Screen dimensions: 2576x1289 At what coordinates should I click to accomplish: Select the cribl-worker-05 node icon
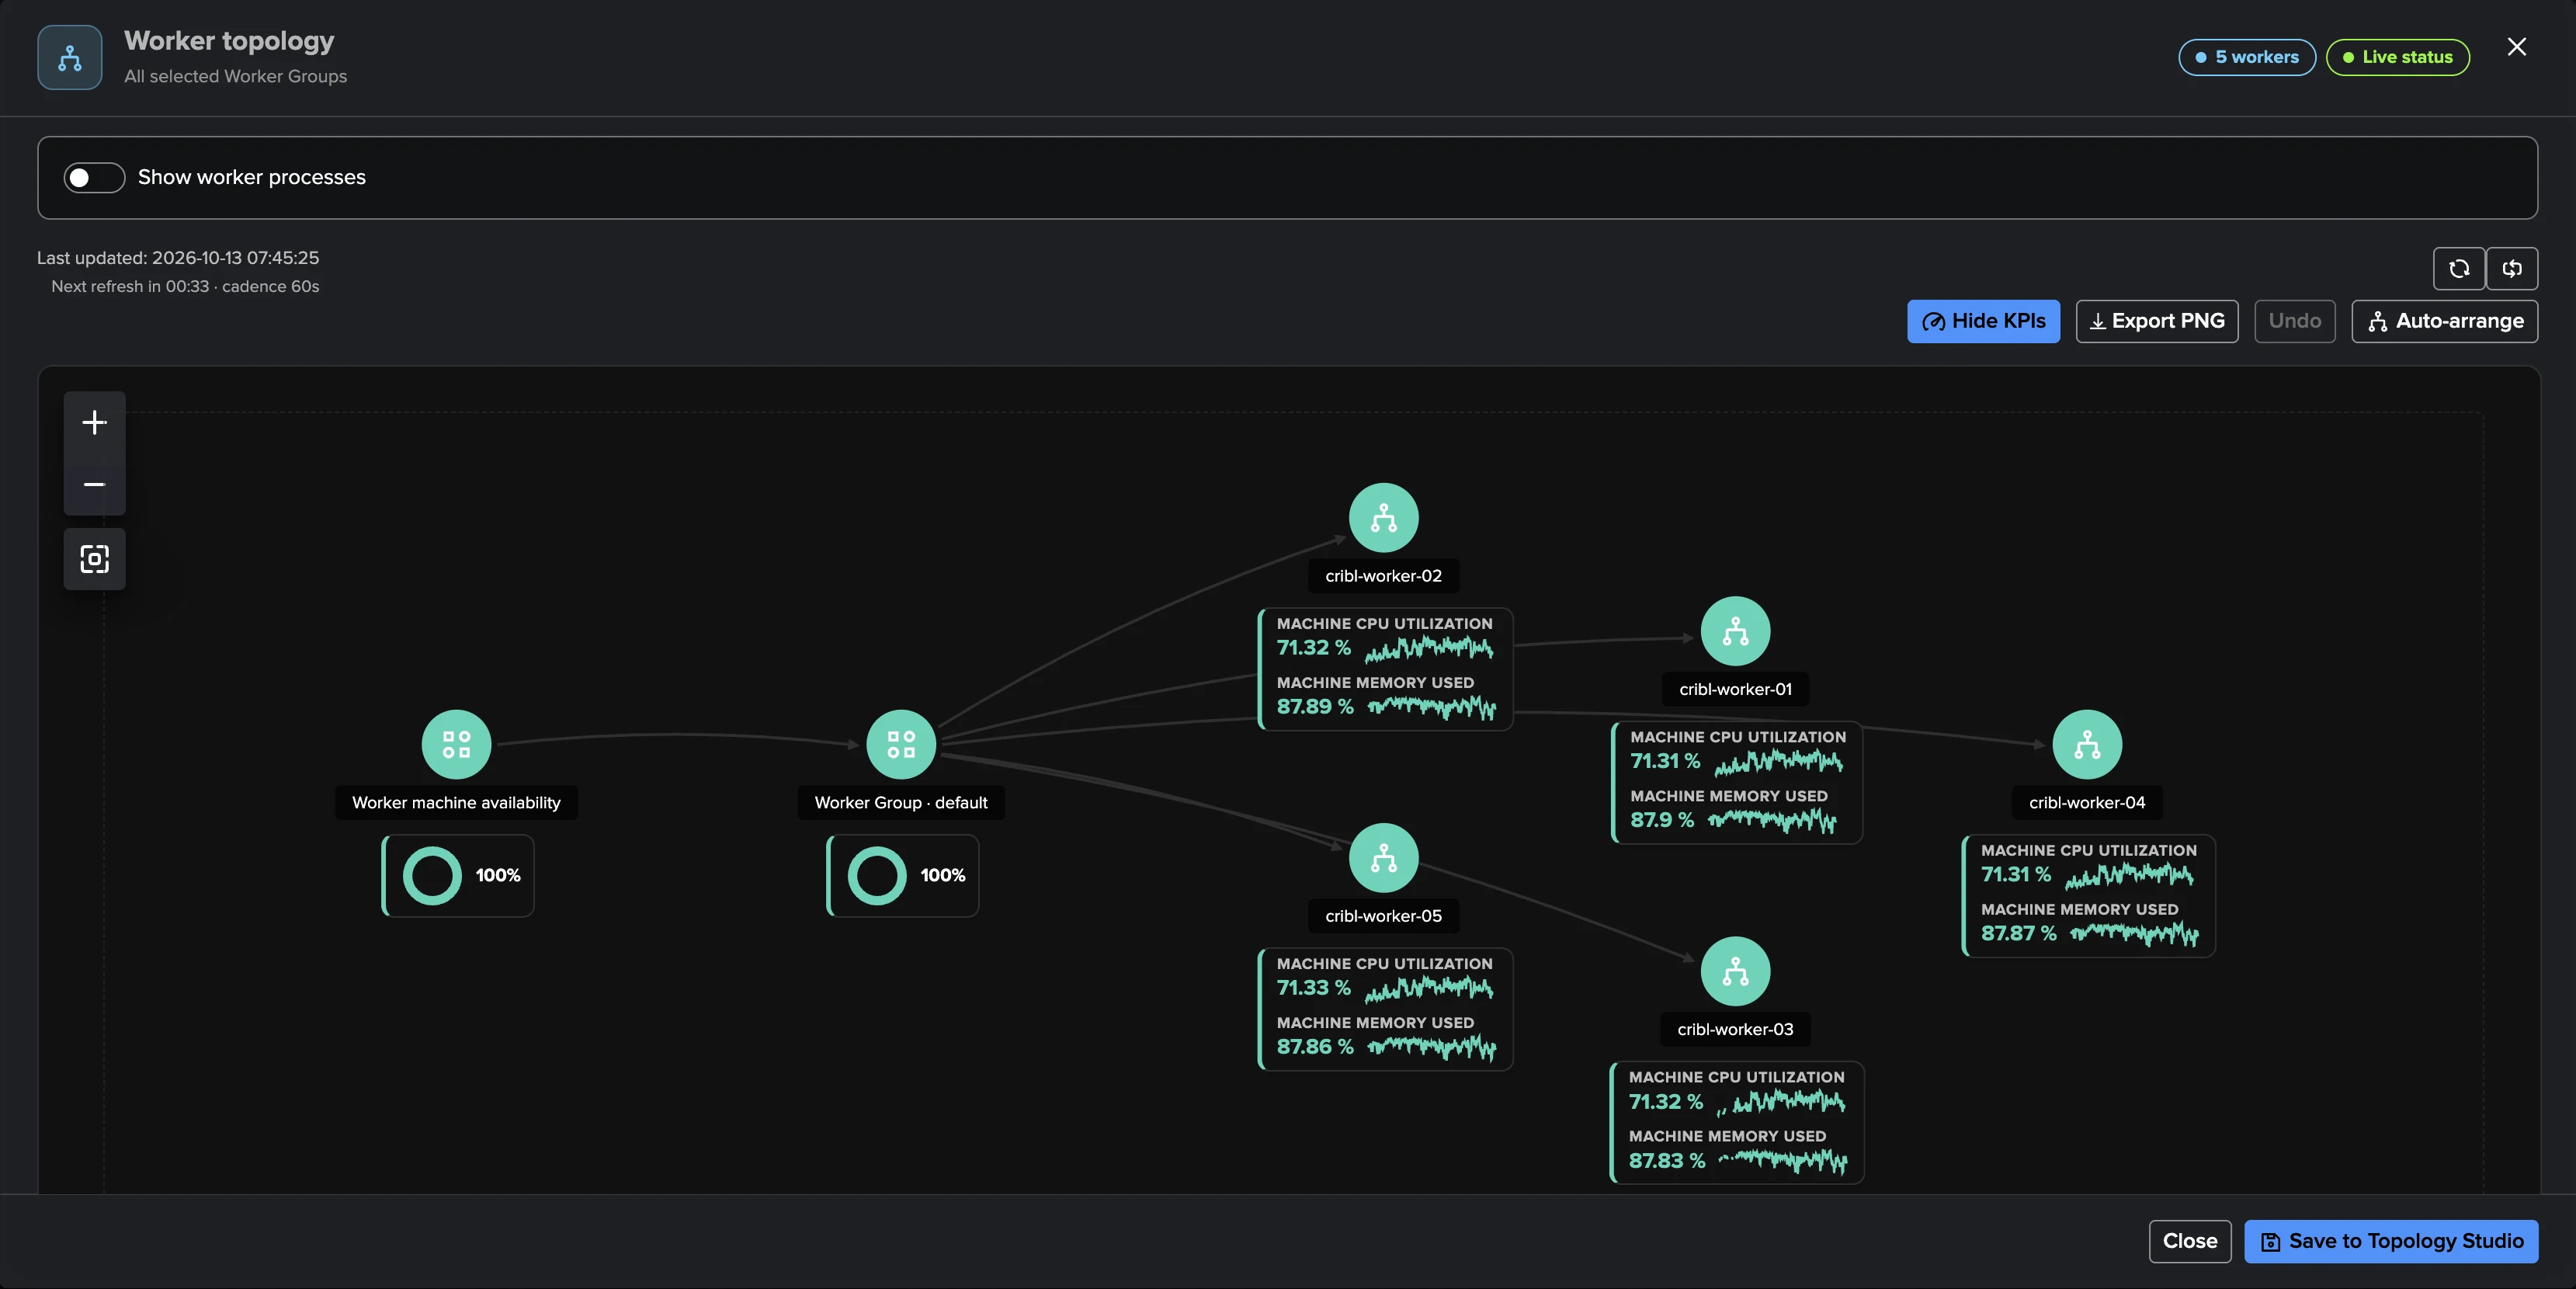(1384, 858)
